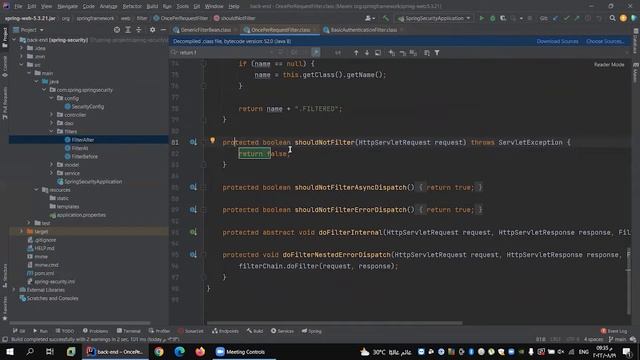The width and height of the screenshot is (640, 360).
Task: Click the user account icon in the toolbar
Action: point(369,18)
